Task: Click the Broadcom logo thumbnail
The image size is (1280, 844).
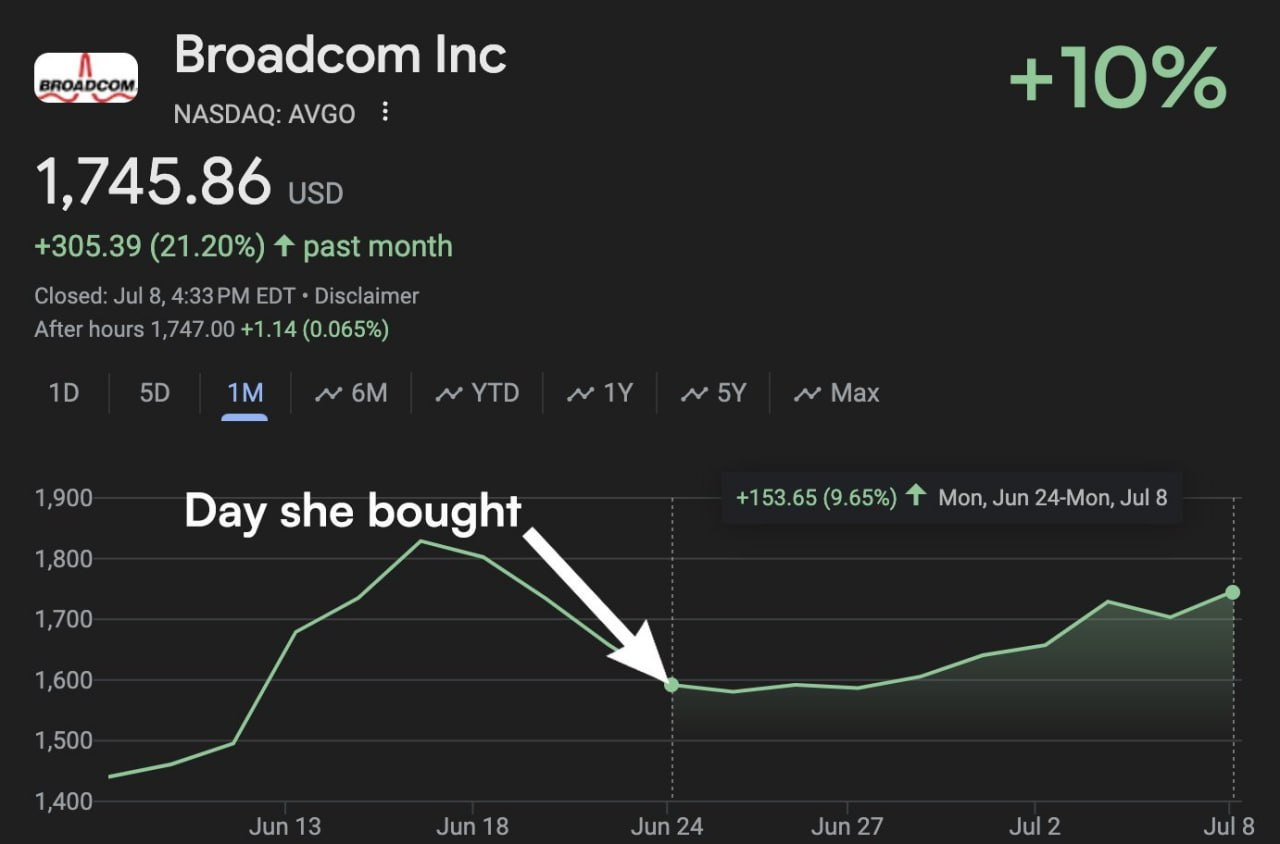Action: [86, 78]
